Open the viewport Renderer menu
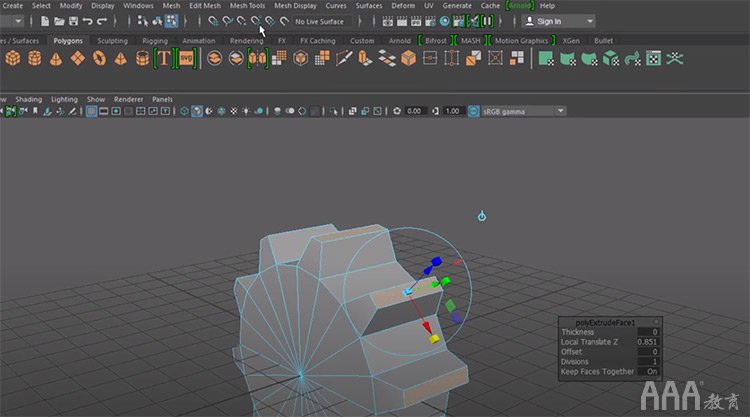Image resolution: width=750 pixels, height=417 pixels. point(128,99)
